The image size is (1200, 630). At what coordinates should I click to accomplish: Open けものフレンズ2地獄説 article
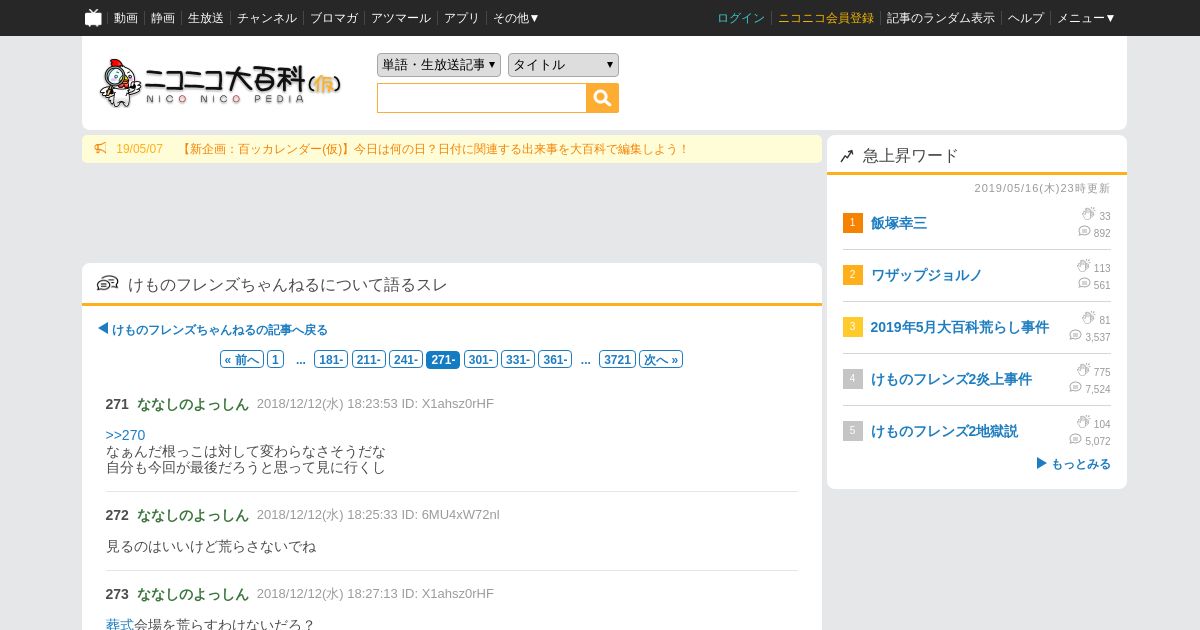coord(944,431)
